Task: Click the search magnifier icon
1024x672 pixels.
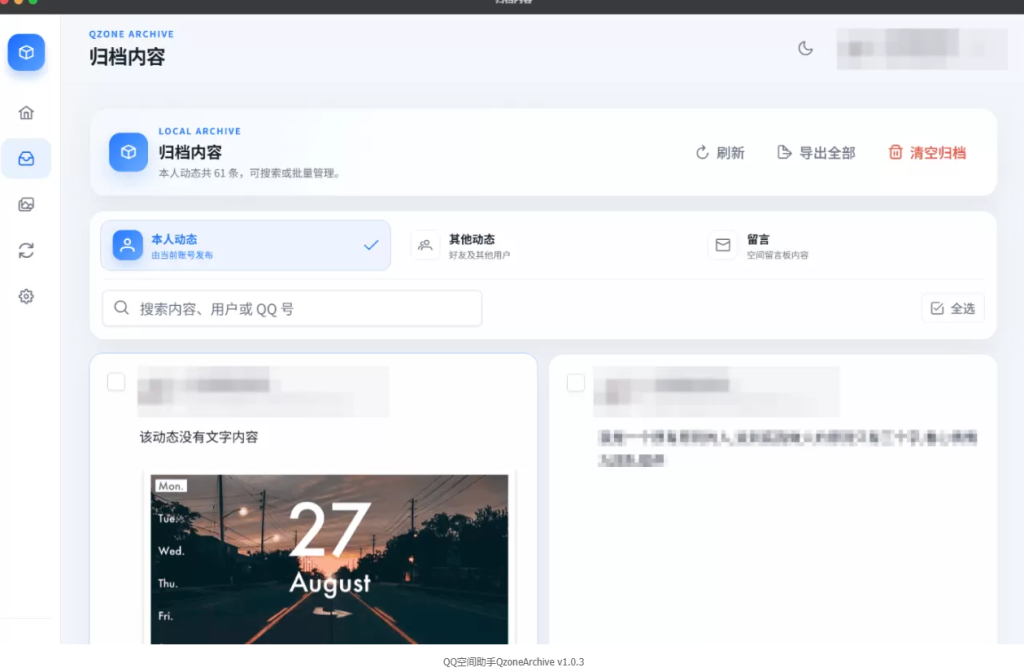Action: (121, 308)
